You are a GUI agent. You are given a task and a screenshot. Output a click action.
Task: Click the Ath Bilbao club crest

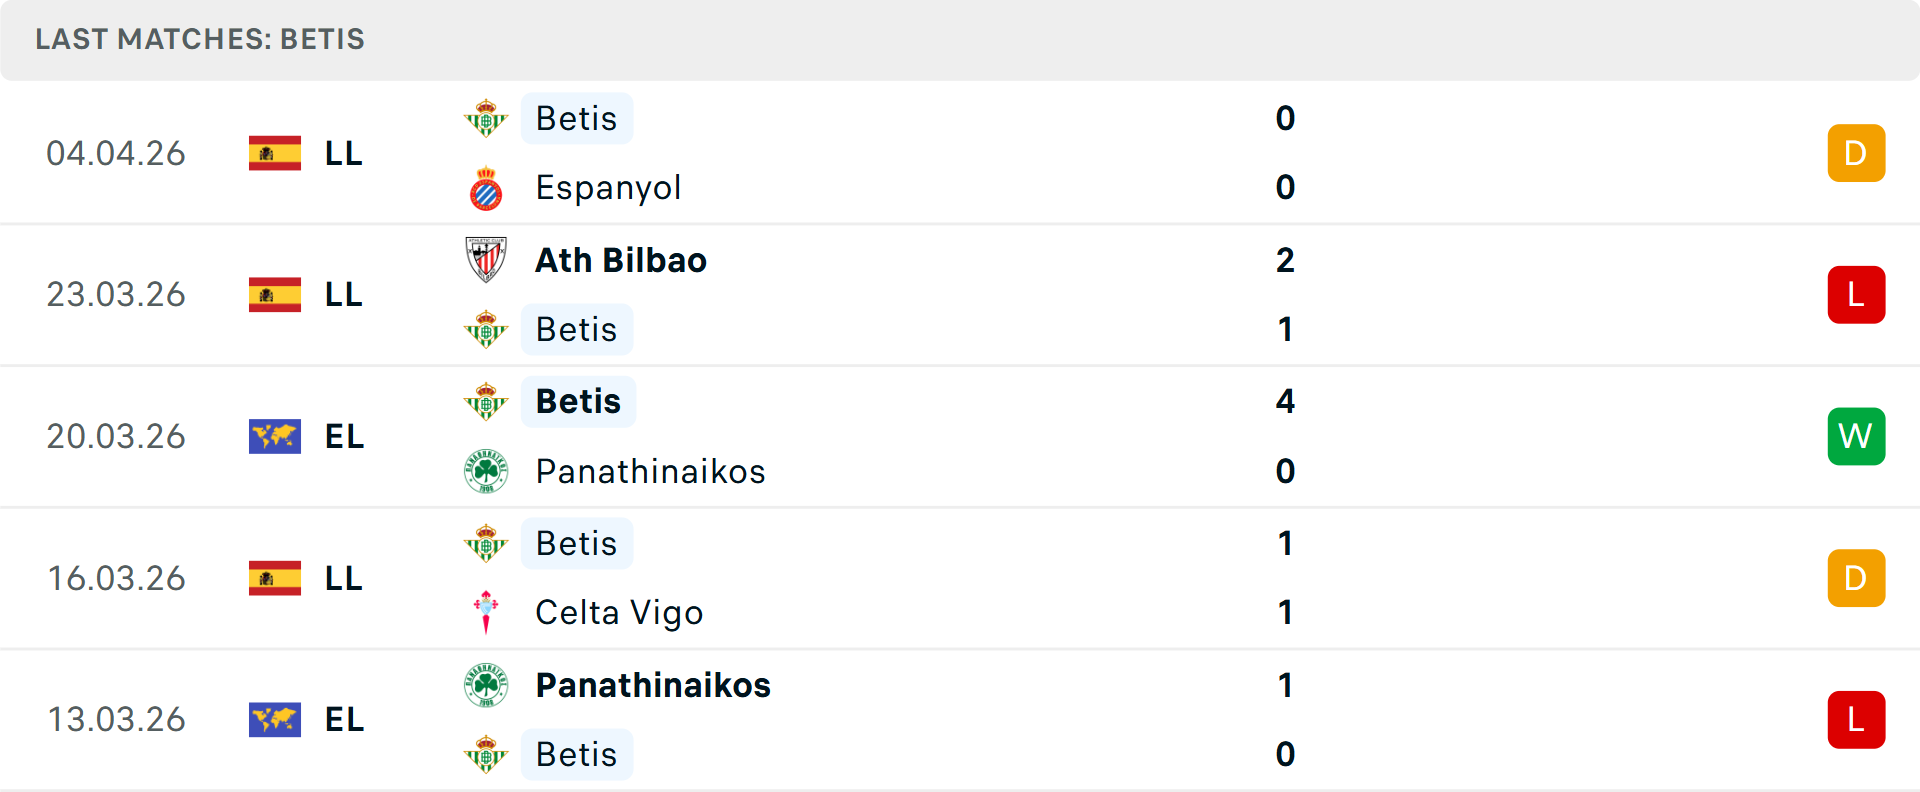[x=486, y=260]
